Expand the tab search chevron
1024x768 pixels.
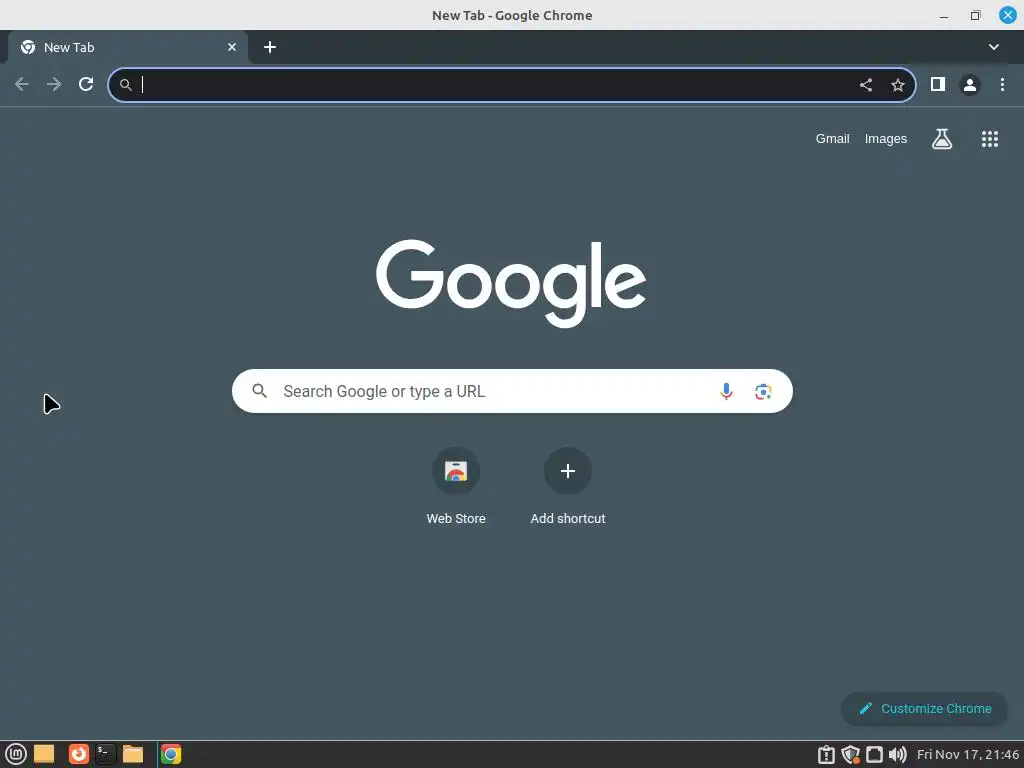point(994,47)
